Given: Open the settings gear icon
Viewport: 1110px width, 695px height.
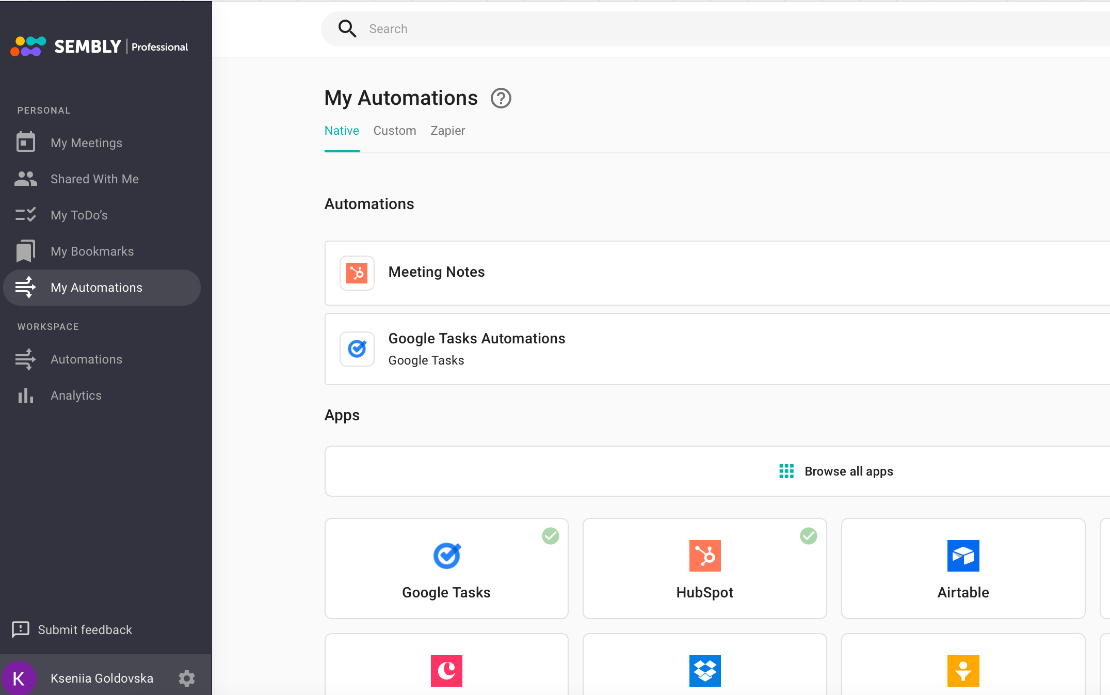Looking at the screenshot, I should click(187, 678).
